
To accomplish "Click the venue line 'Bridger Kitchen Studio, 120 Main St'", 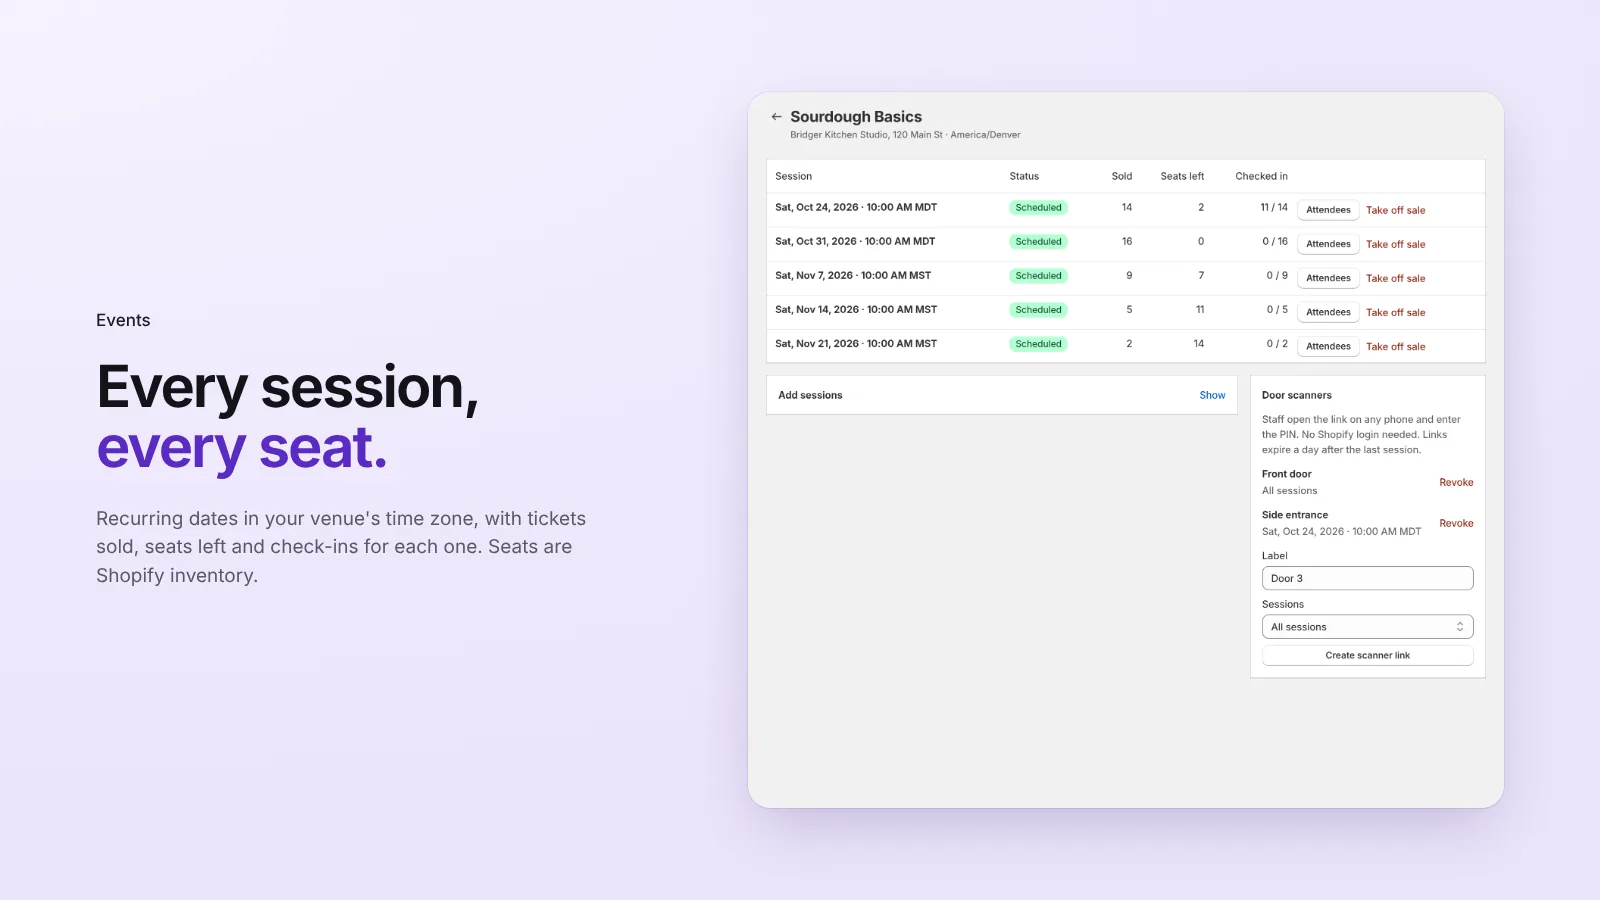I will click(866, 135).
